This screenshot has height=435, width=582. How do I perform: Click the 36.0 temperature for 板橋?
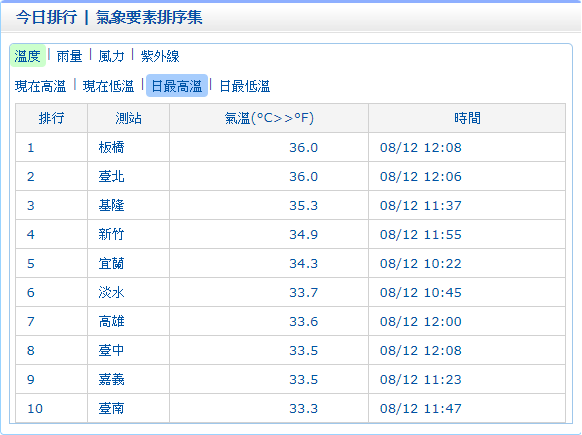[x=304, y=148]
